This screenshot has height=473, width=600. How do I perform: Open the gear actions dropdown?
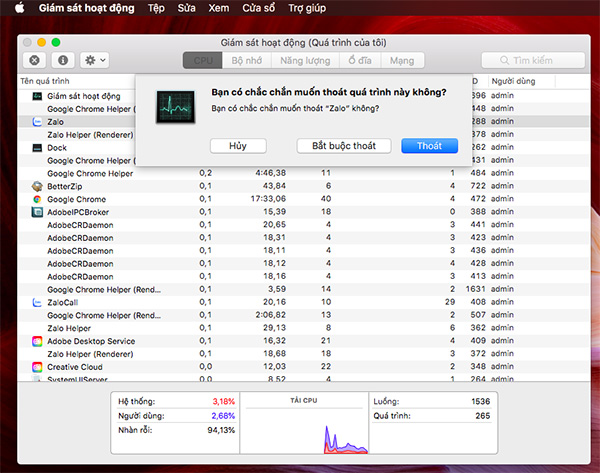[x=95, y=60]
